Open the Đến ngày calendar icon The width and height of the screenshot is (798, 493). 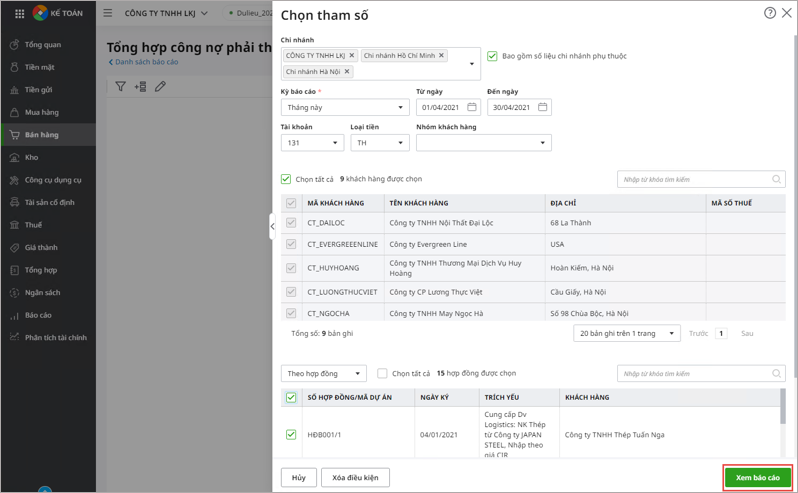(543, 107)
